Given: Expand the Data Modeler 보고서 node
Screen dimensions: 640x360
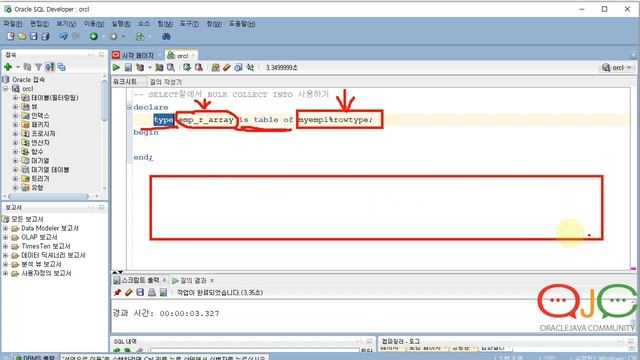Looking at the screenshot, I should [6, 228].
